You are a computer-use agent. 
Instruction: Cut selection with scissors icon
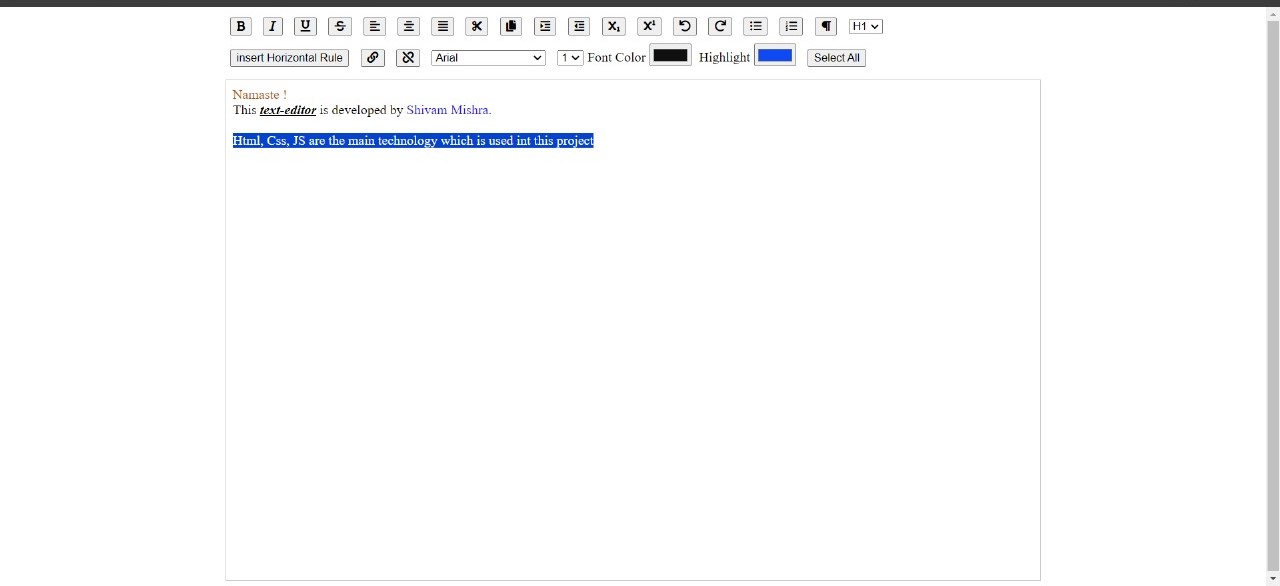[477, 26]
